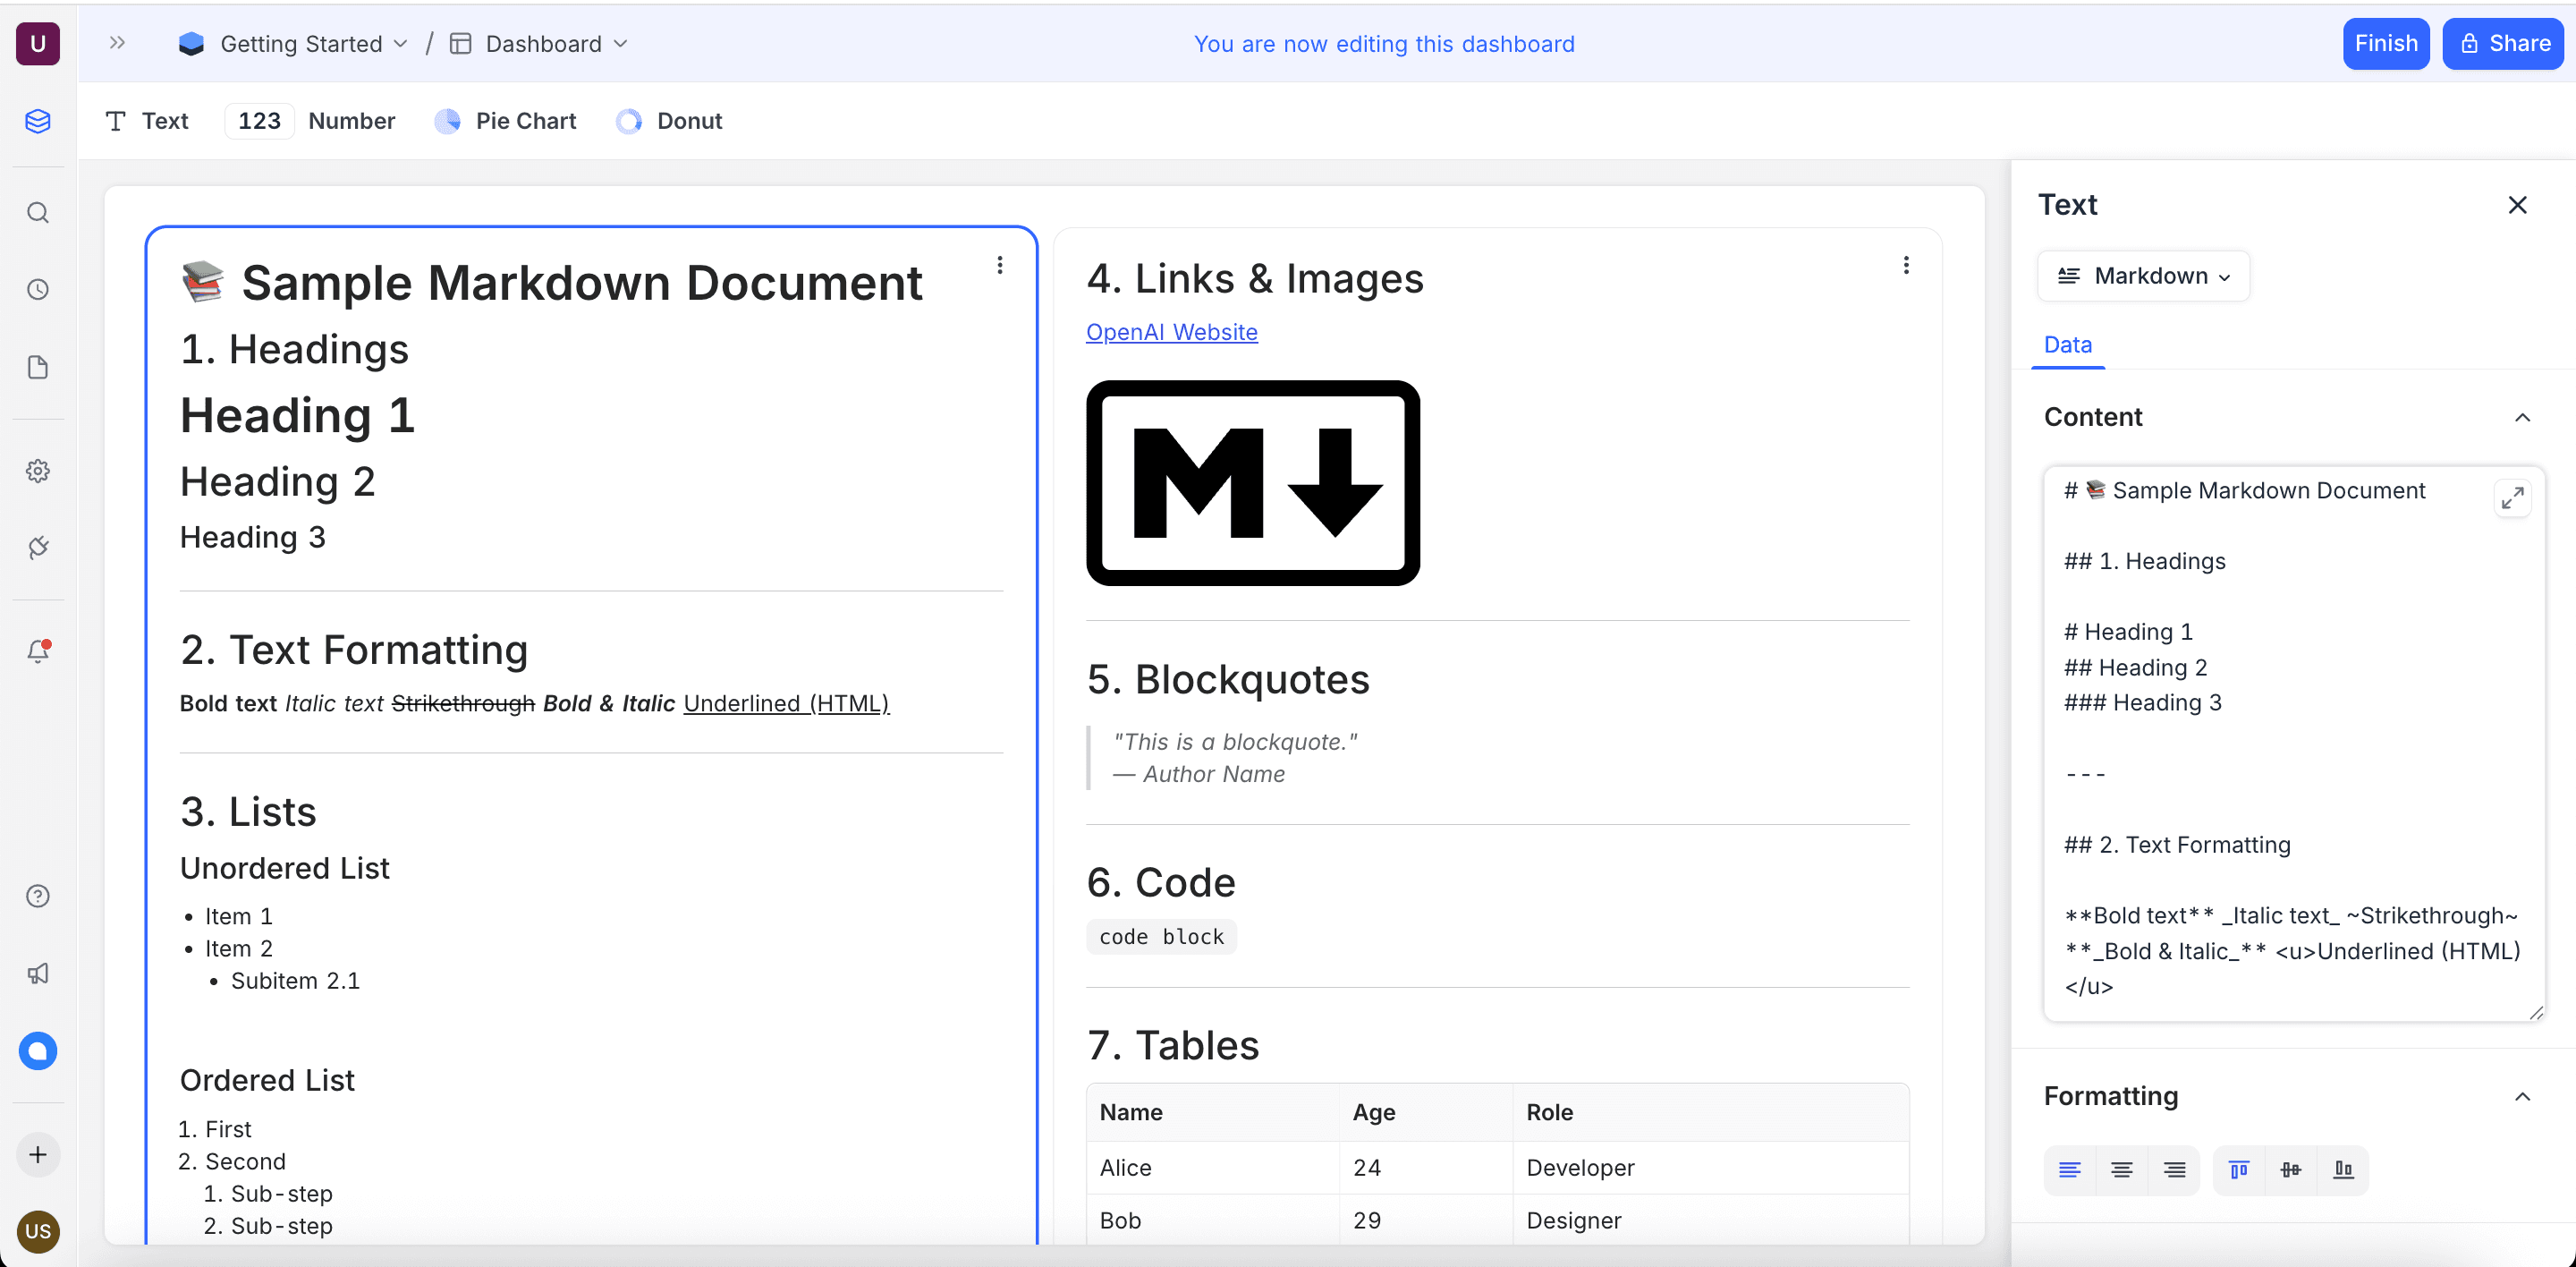Open options menu on Links & Images widget
This screenshot has height=1267, width=2576.
click(x=1906, y=265)
